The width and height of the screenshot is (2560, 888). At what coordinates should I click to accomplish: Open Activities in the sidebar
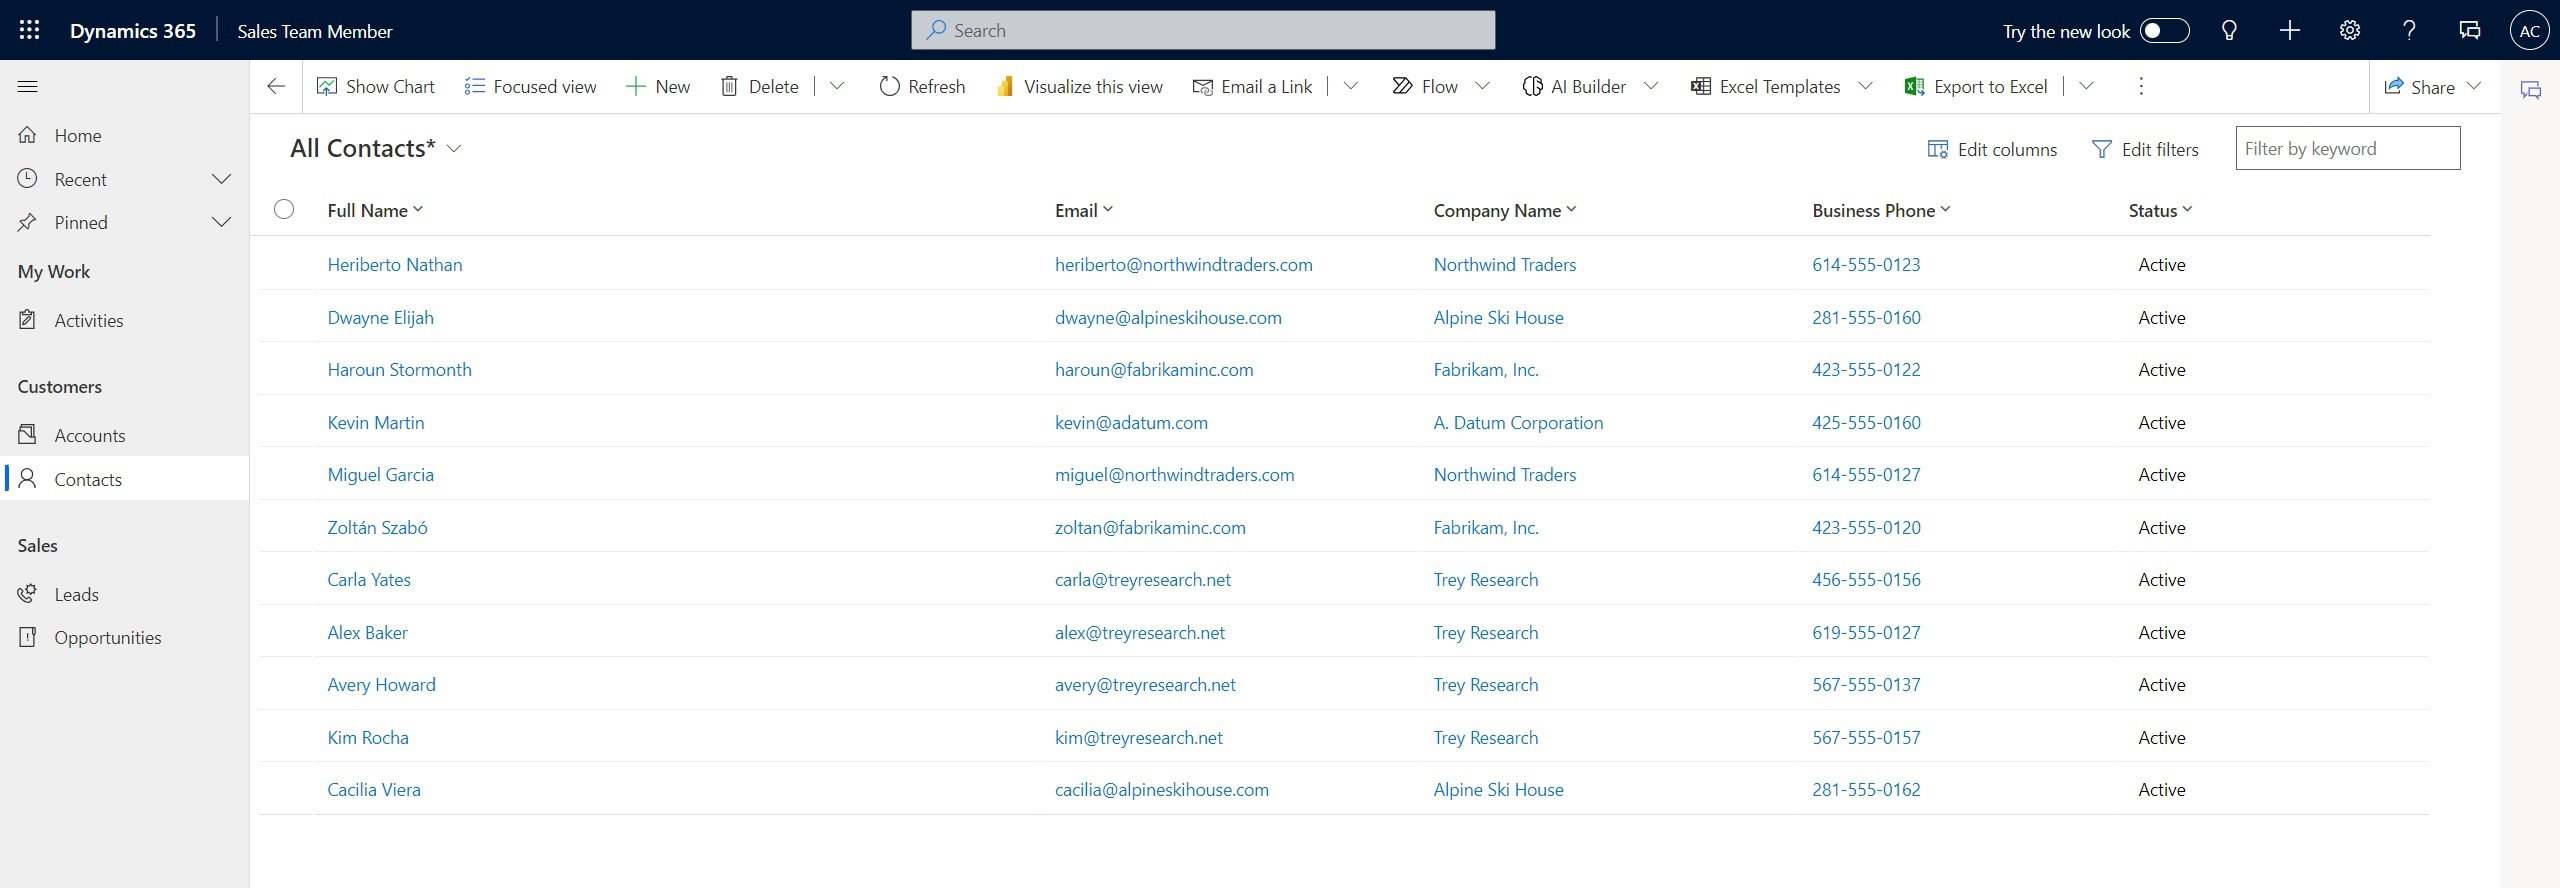(124, 320)
